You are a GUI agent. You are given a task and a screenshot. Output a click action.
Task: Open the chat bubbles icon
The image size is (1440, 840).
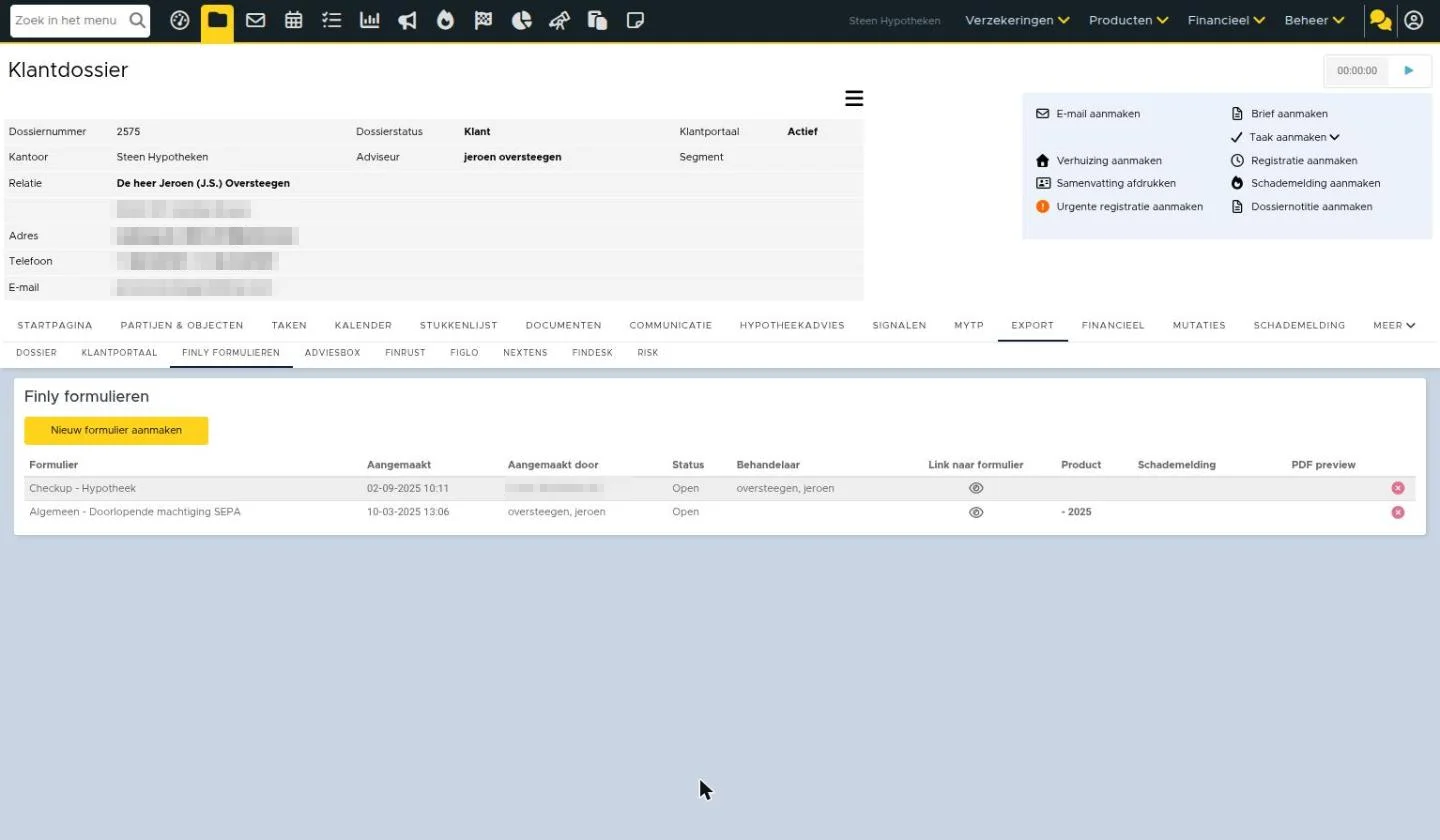pyautogui.click(x=1381, y=20)
